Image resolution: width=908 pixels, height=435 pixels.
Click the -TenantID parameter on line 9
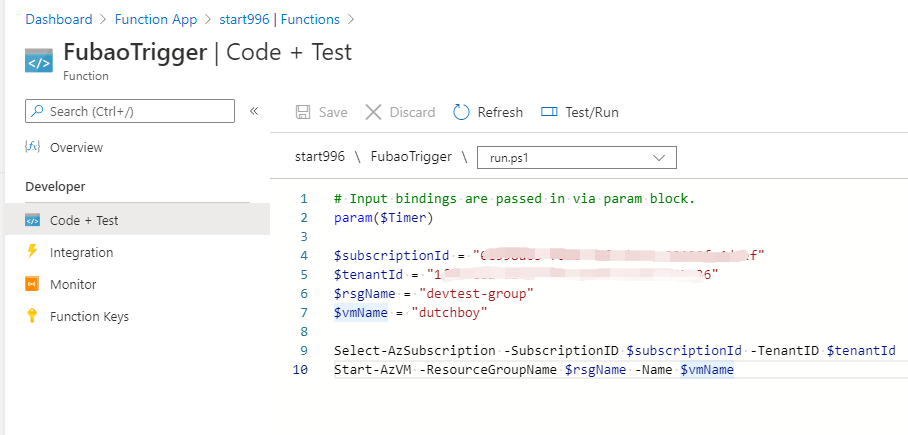[785, 350]
